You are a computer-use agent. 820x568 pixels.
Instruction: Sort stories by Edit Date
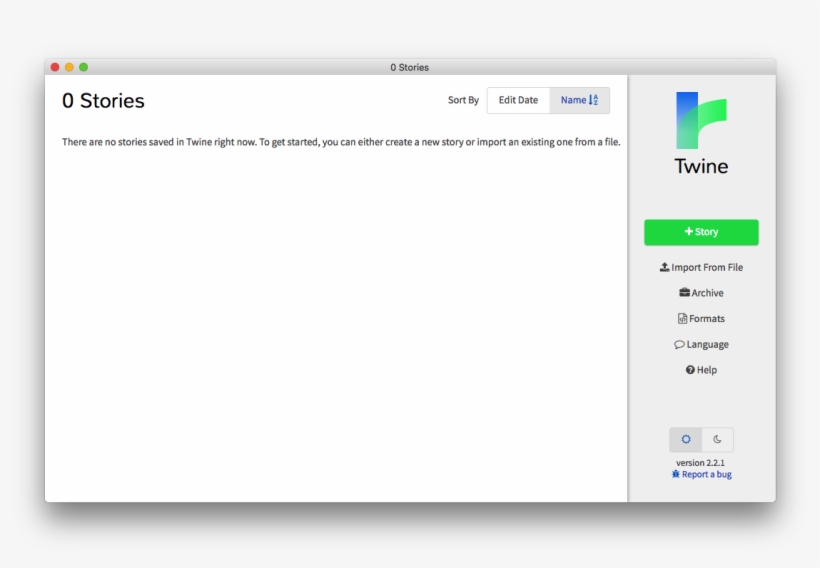point(518,100)
